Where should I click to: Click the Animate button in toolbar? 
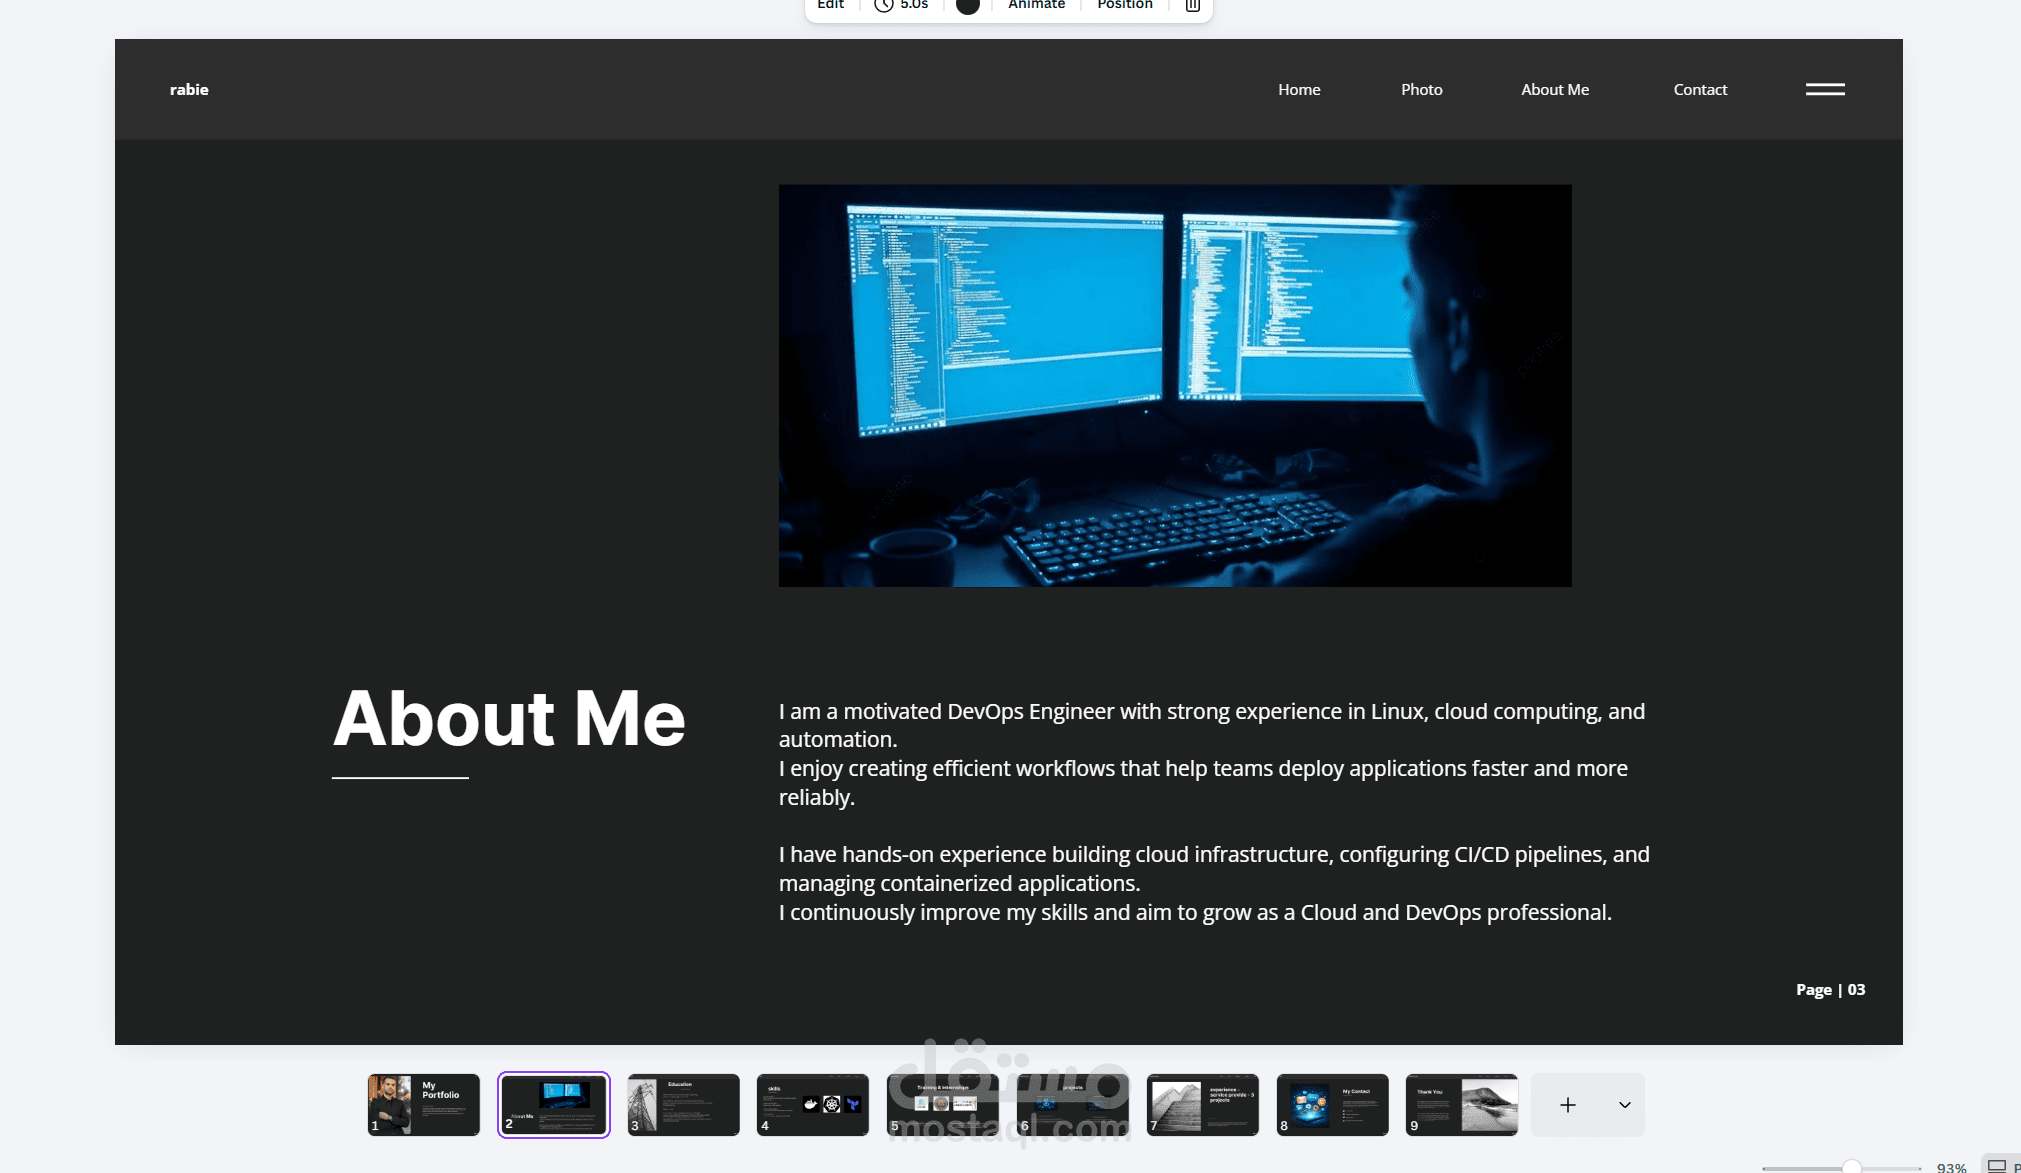tap(1036, 5)
